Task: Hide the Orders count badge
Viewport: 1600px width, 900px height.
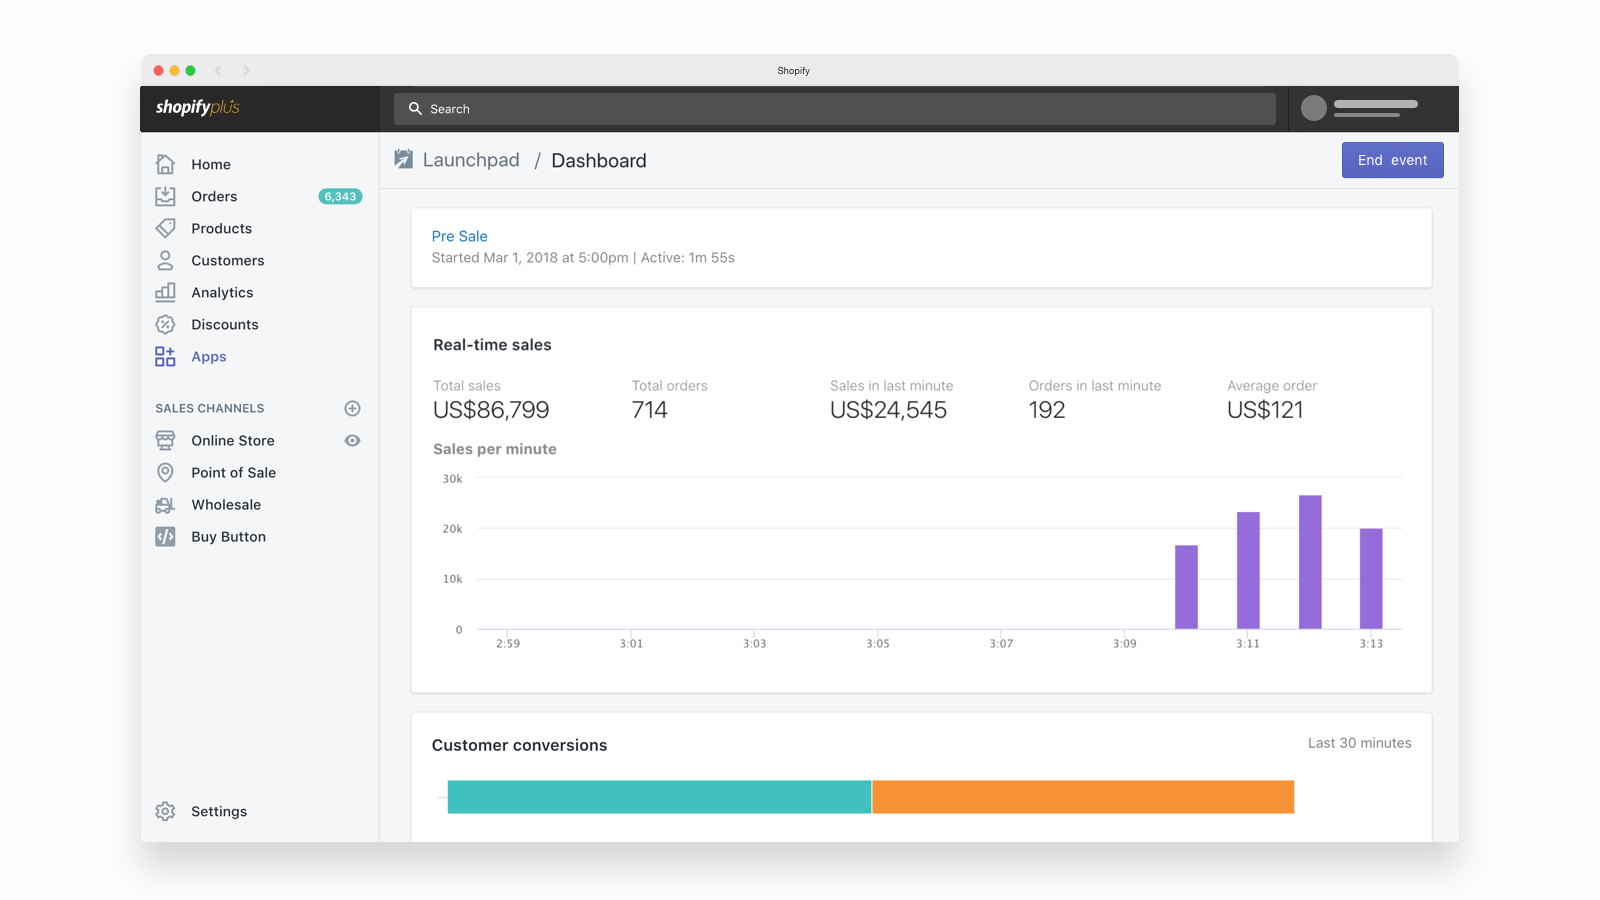Action: coord(340,196)
